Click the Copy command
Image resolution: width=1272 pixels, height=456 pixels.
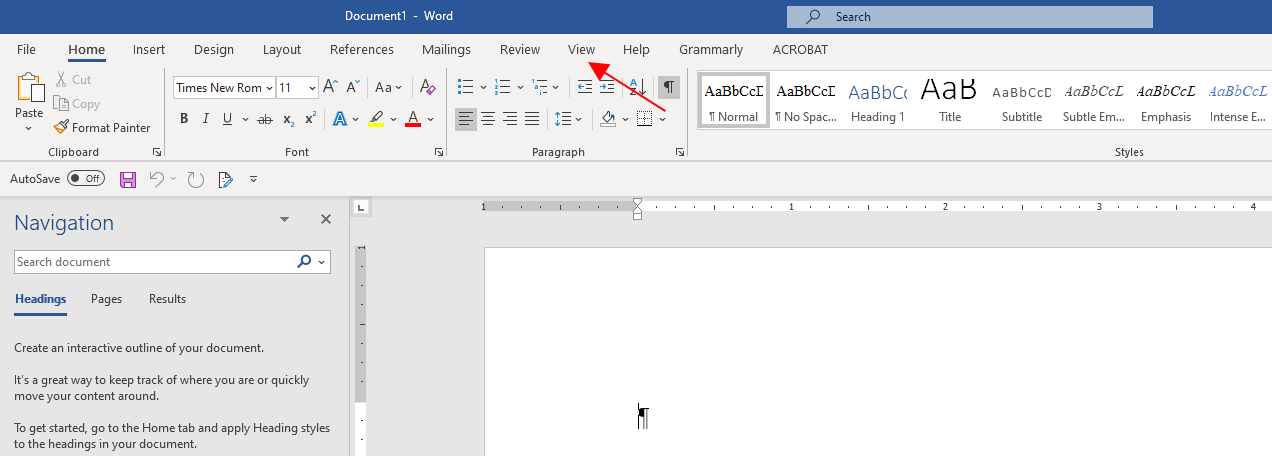(x=76, y=103)
